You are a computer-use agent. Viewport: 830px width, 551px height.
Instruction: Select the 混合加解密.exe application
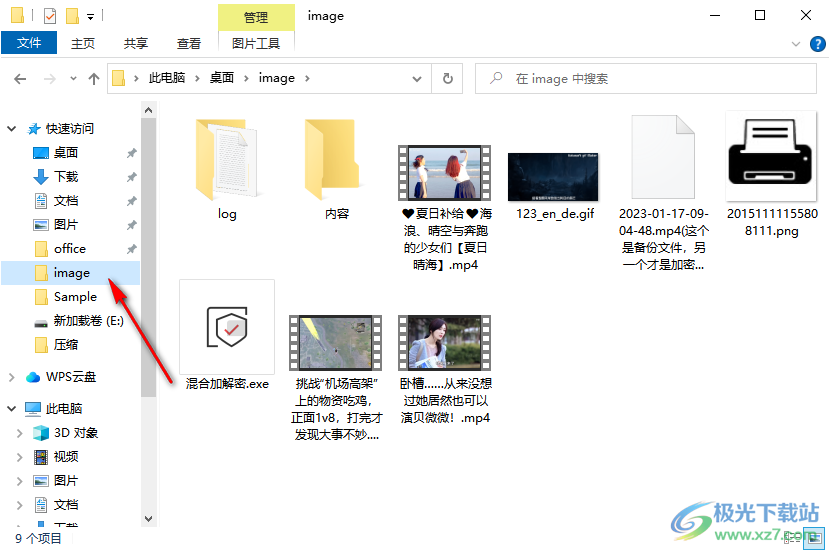coord(227,336)
